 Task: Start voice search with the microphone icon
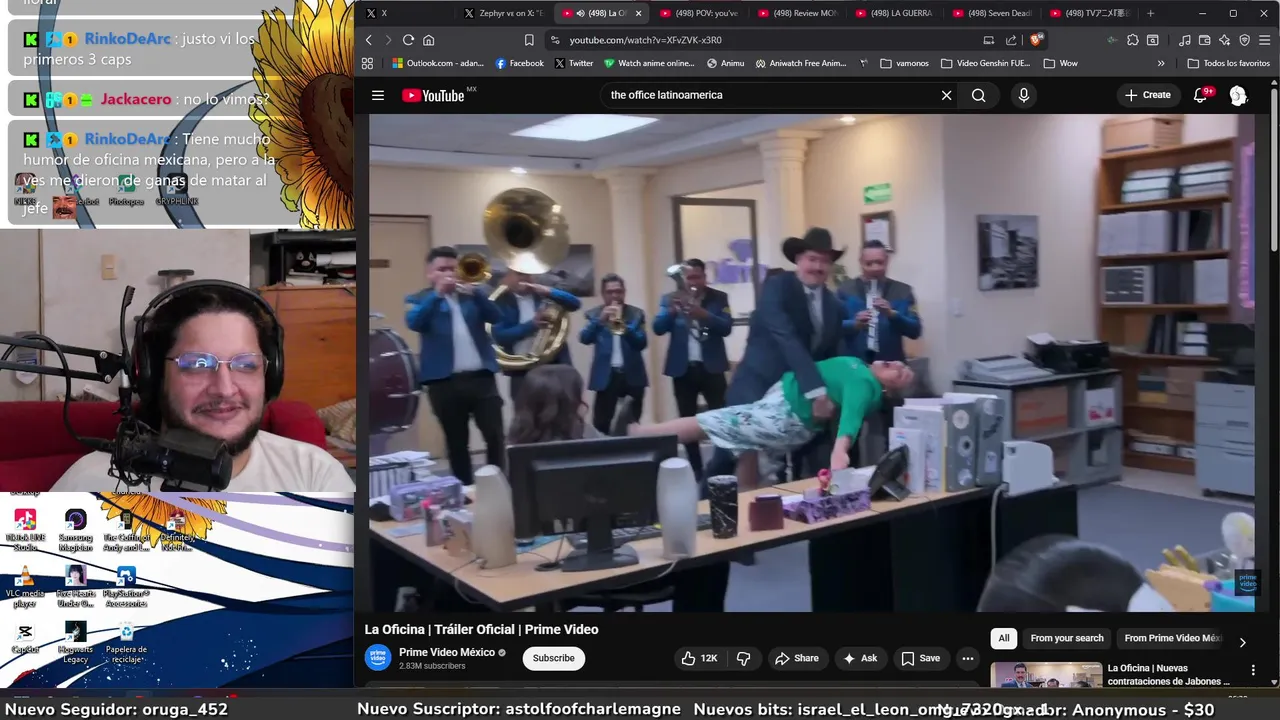1023,95
